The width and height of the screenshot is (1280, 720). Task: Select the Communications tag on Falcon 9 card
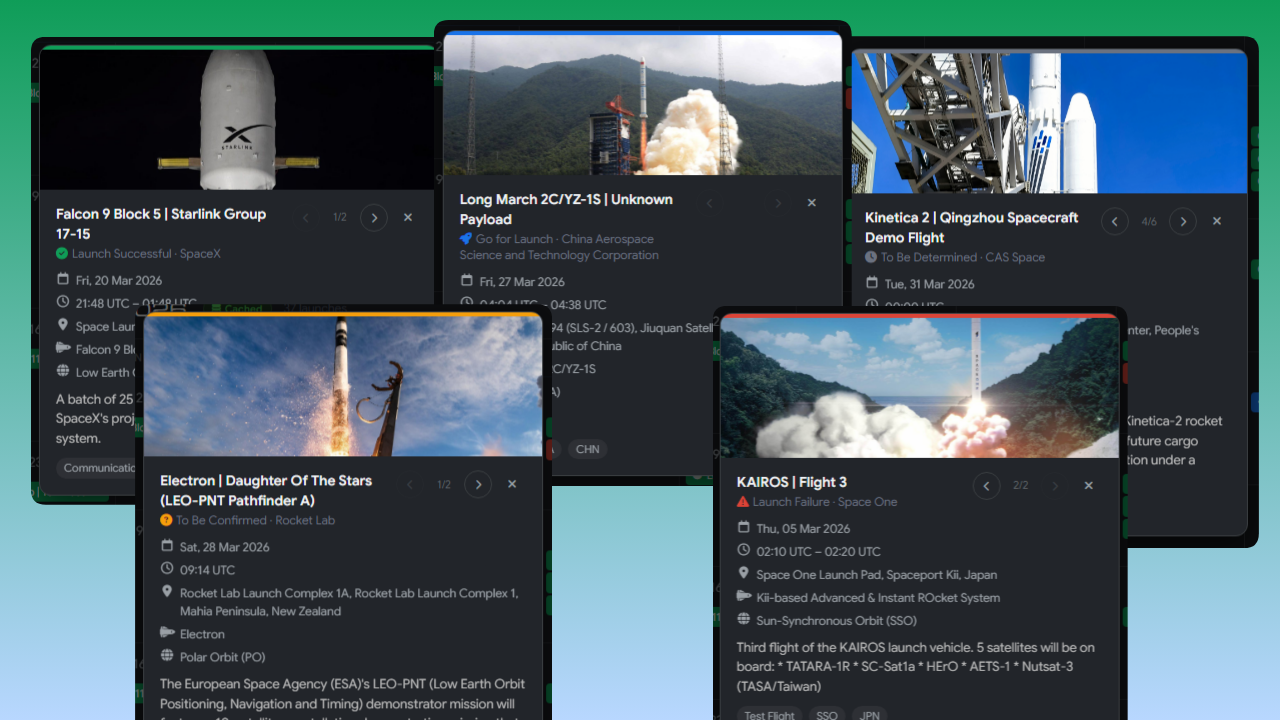click(97, 468)
